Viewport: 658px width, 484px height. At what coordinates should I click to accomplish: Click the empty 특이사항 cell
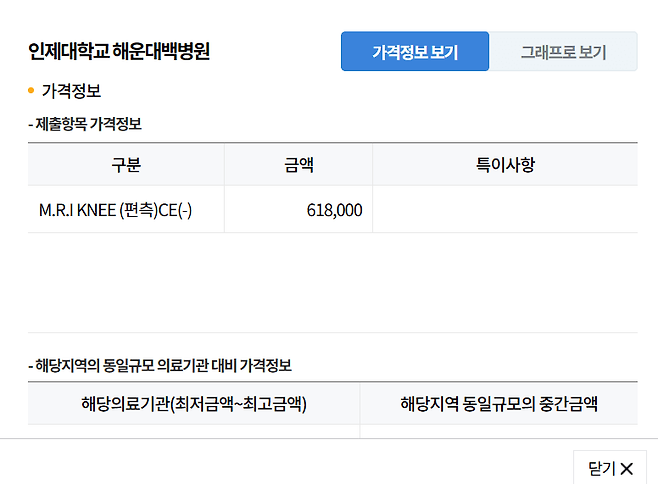(x=505, y=211)
